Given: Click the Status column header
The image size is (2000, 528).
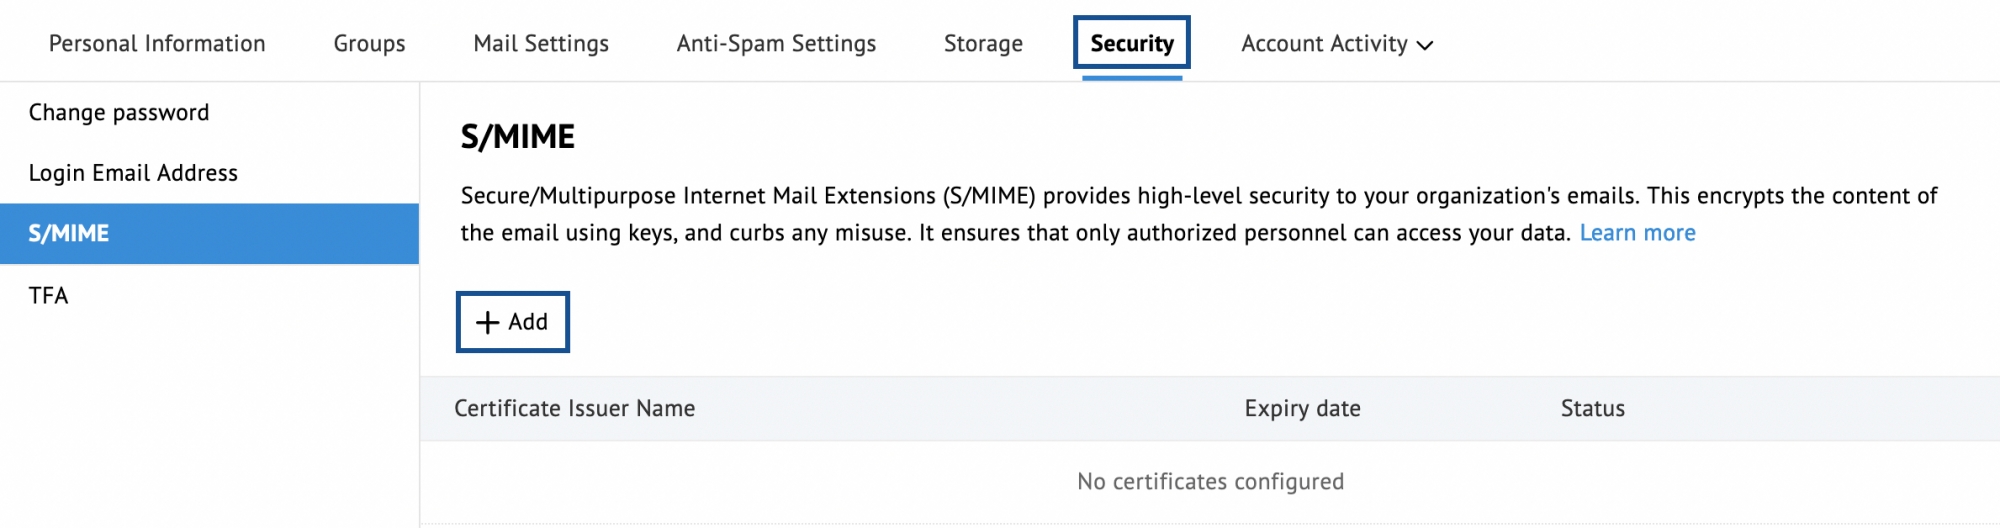Looking at the screenshot, I should pos(1592,408).
